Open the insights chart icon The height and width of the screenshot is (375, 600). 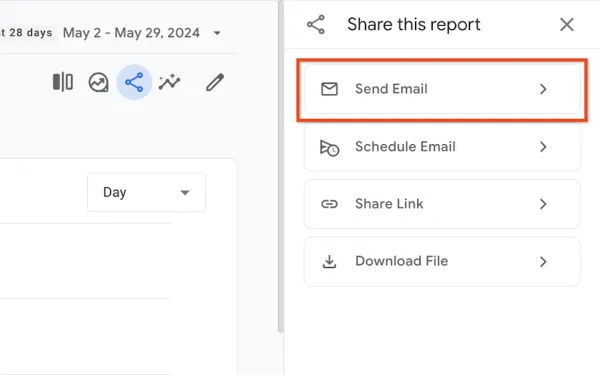(x=98, y=82)
